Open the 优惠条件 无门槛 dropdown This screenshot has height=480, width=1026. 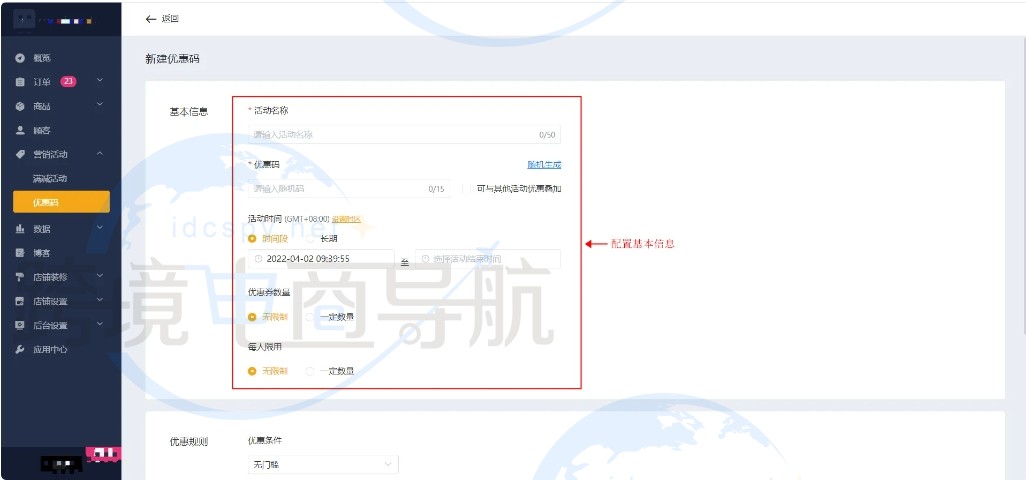point(323,464)
